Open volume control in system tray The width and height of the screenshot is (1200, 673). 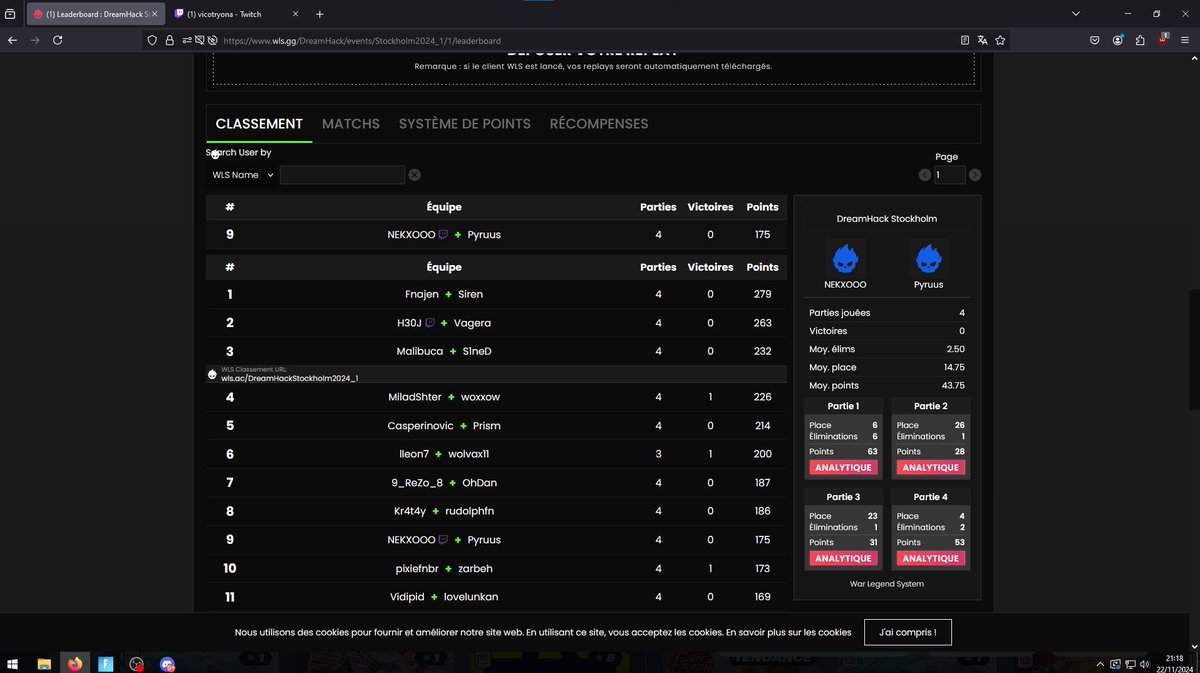[1145, 663]
